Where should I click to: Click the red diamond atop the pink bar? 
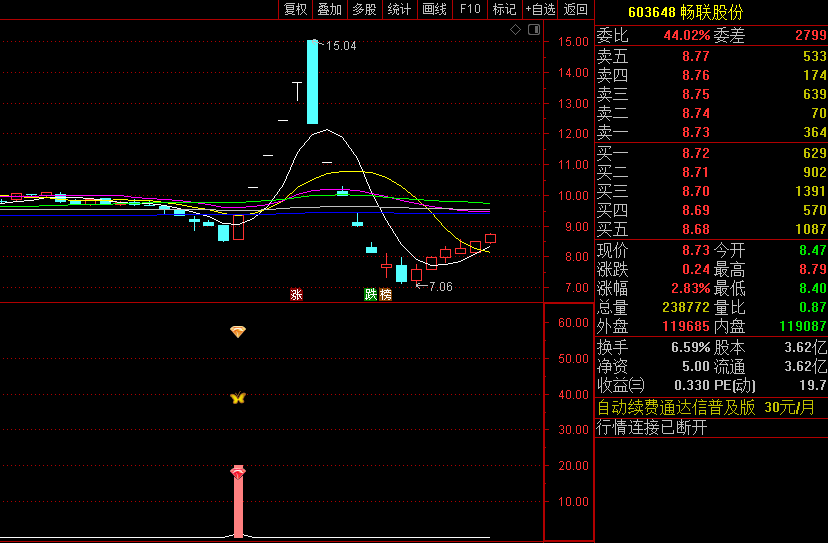[238, 471]
